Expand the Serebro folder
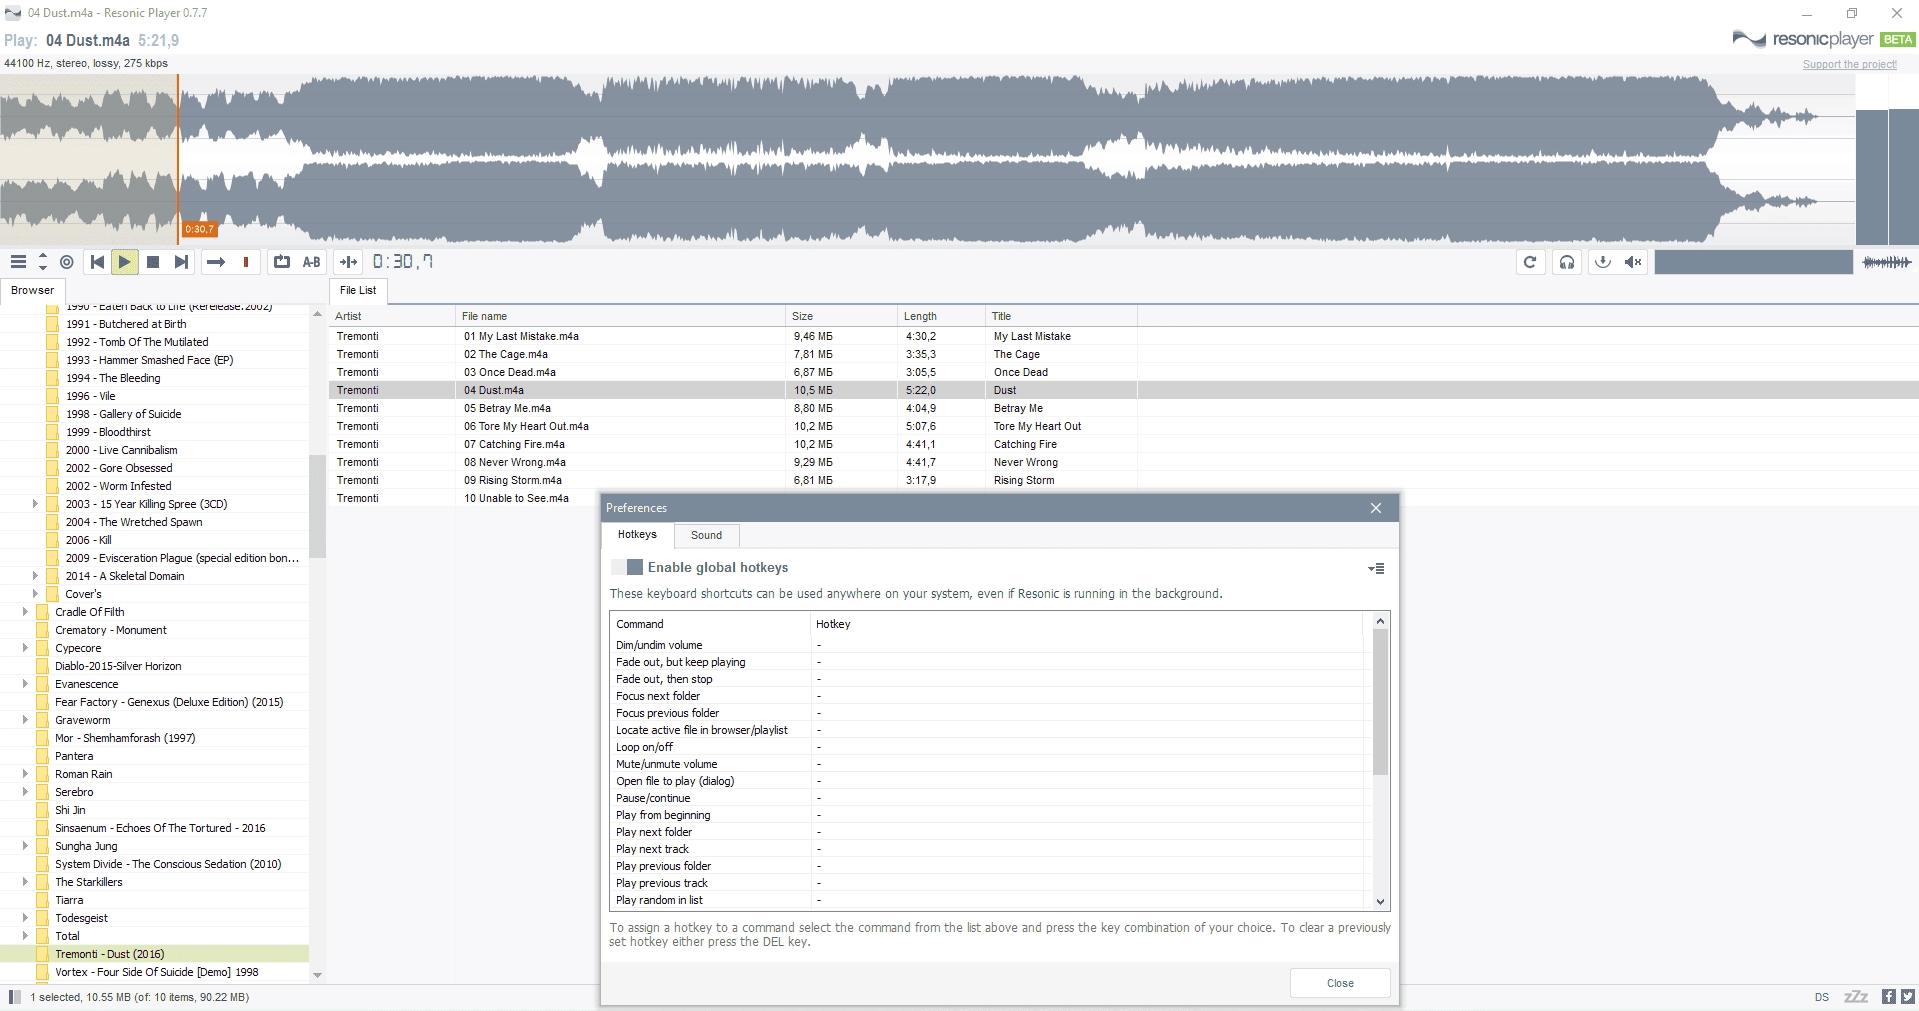 click(25, 792)
